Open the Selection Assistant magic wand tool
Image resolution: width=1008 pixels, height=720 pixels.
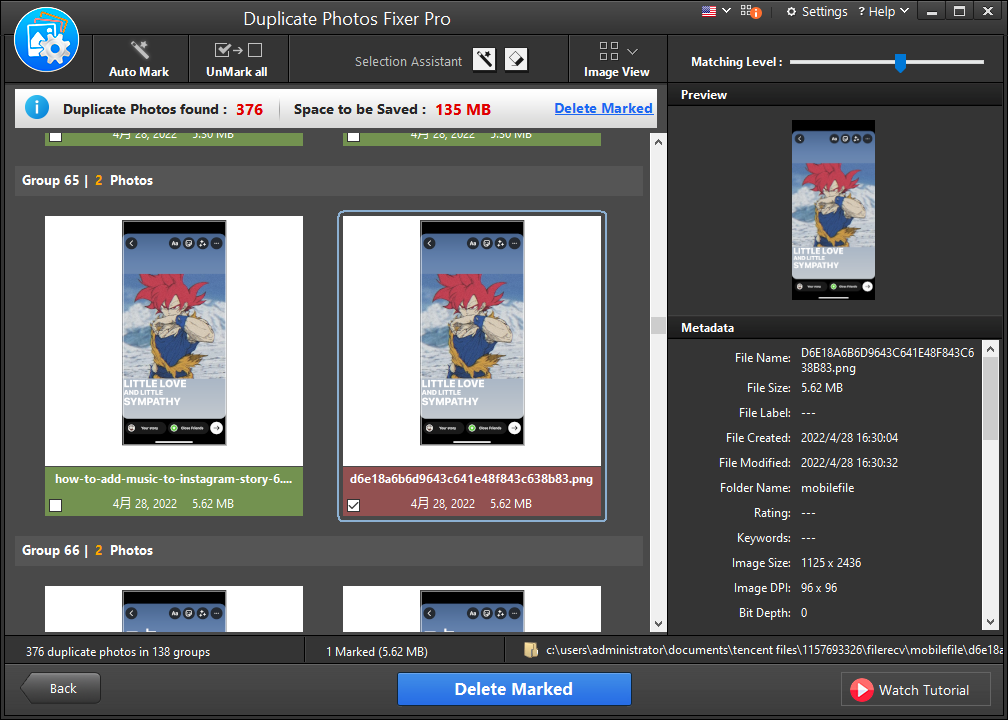pyautogui.click(x=484, y=60)
